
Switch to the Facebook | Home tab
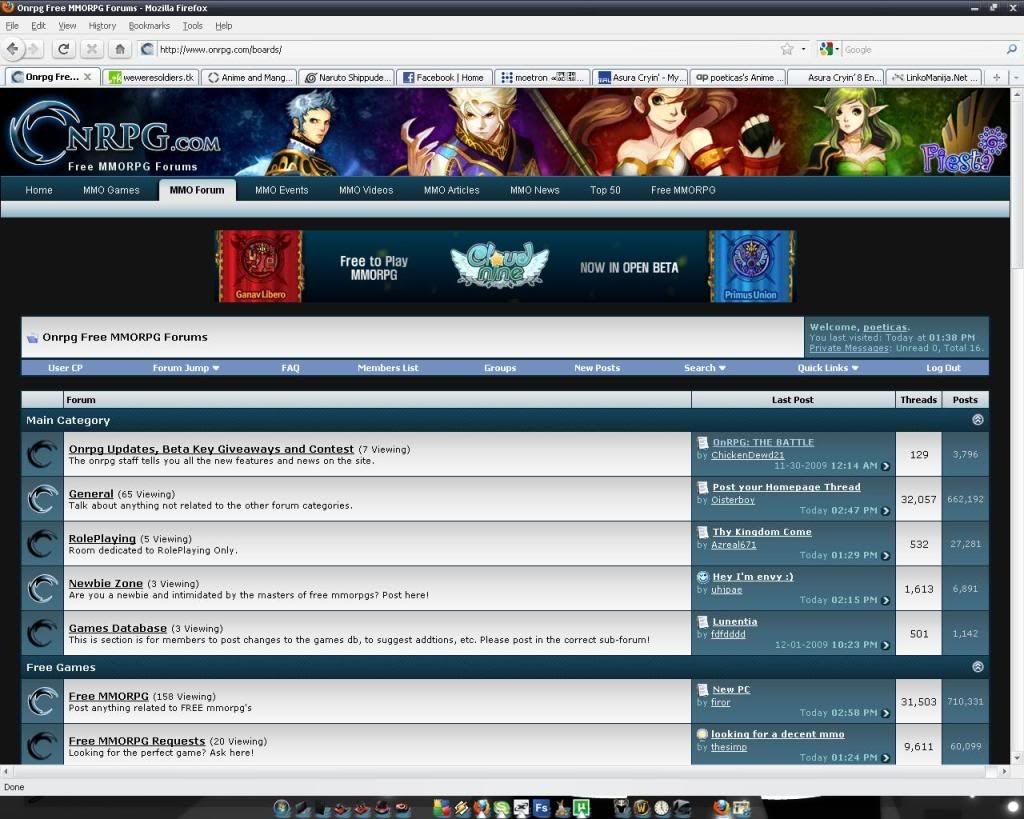443,77
